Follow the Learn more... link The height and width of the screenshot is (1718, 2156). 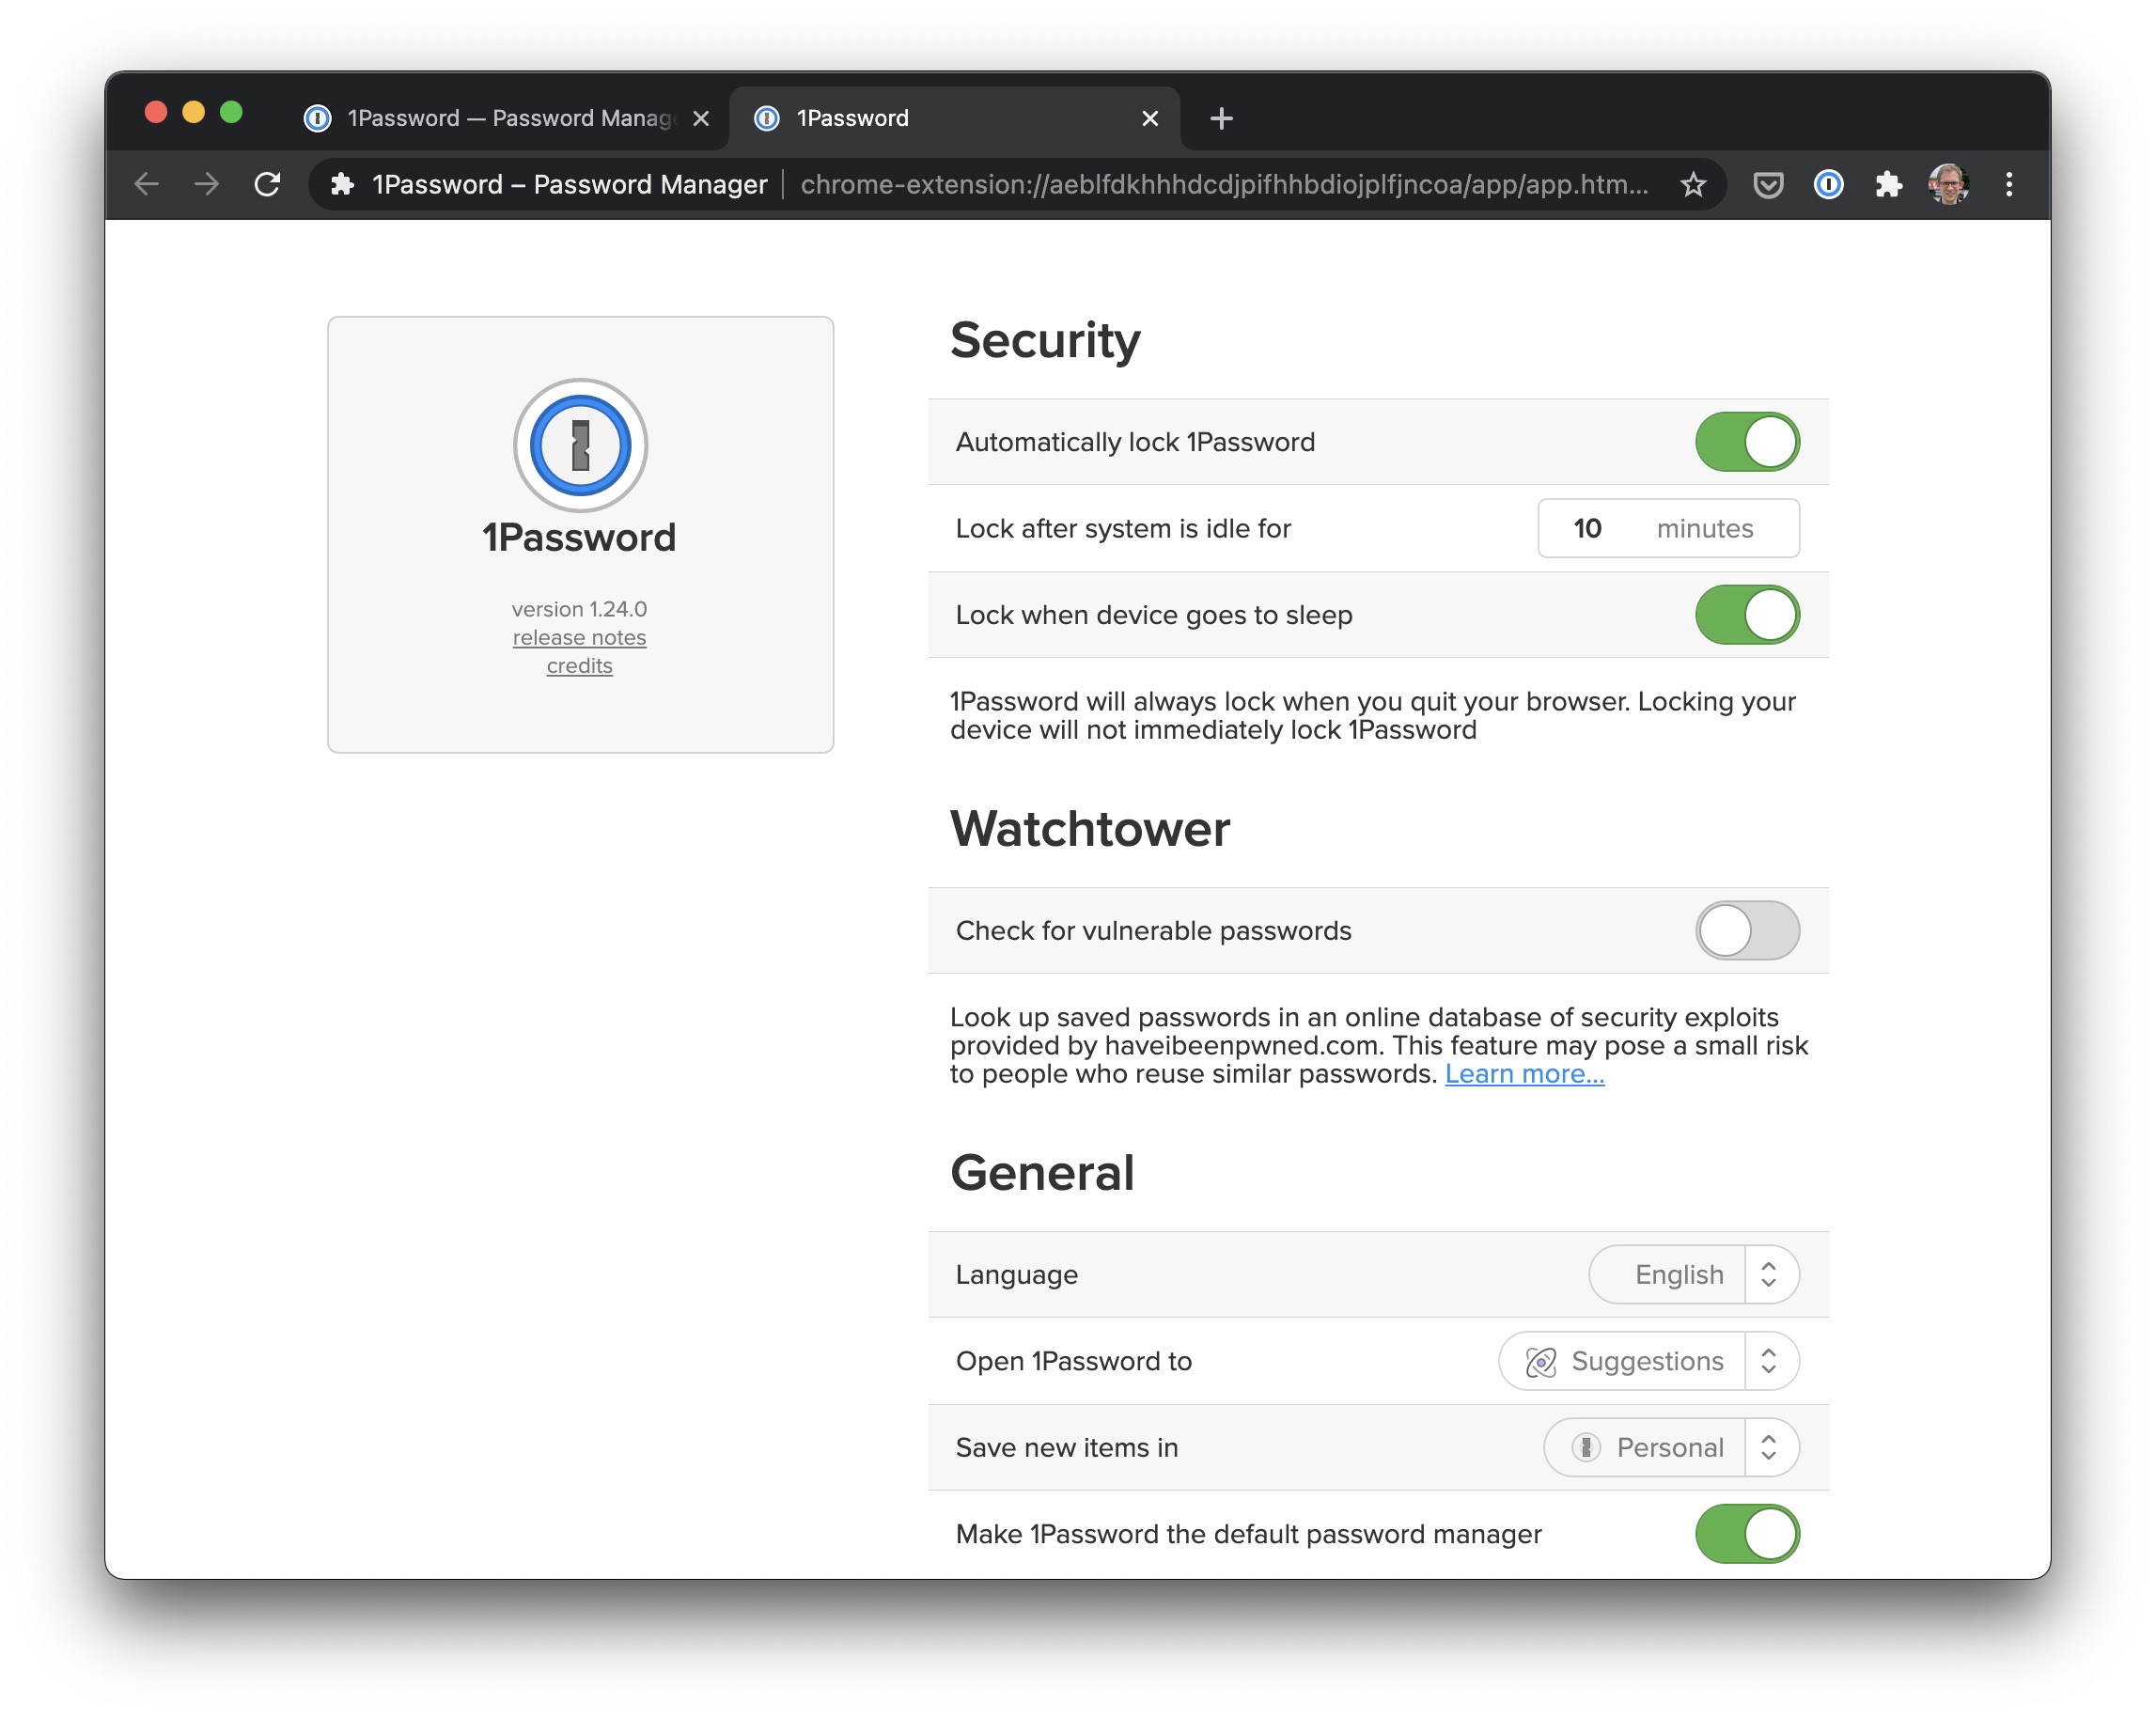pos(1524,1073)
